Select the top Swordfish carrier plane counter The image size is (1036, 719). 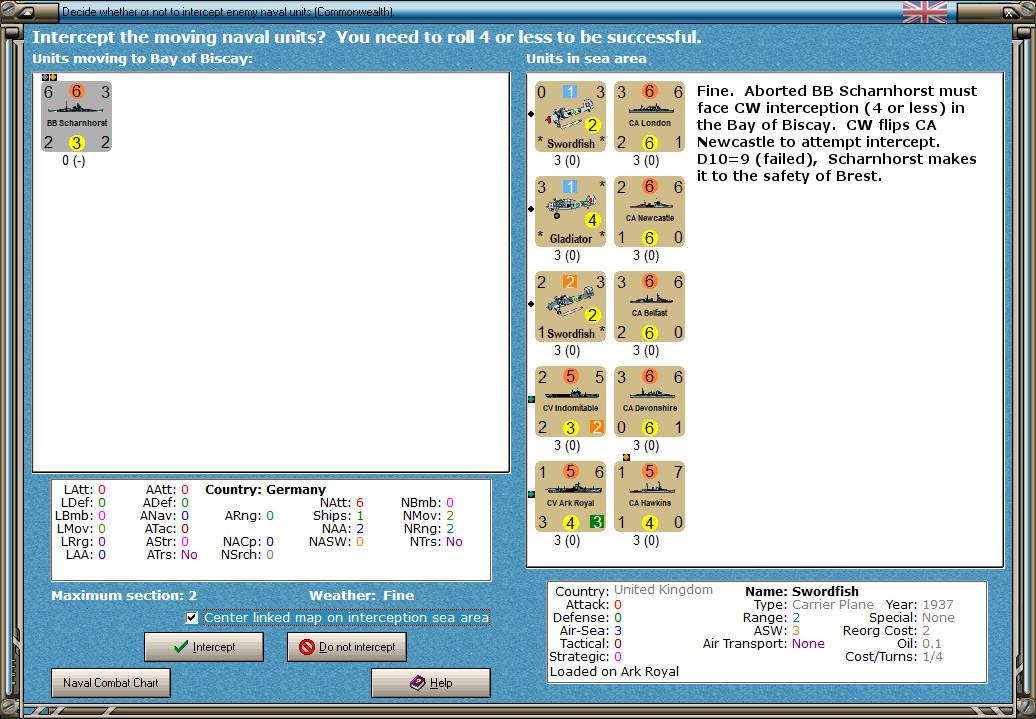[x=570, y=116]
